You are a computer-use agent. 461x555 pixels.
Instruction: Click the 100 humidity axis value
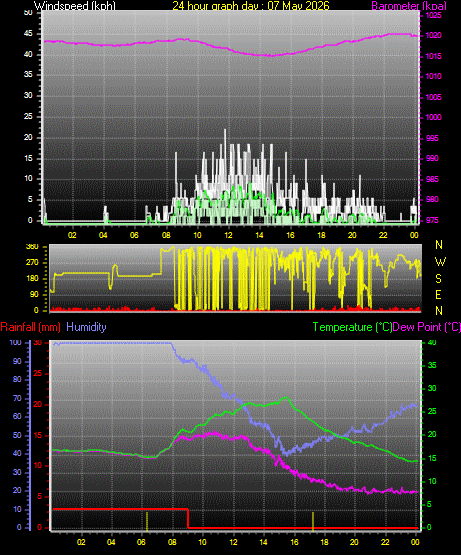[x=16, y=343]
